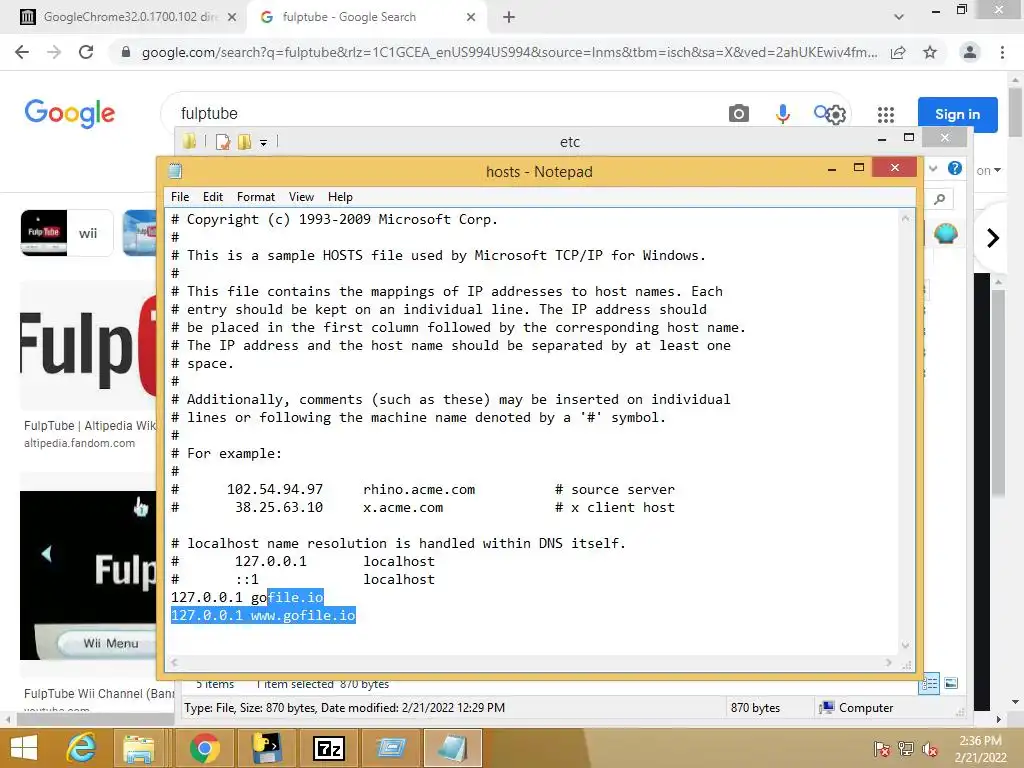
Task: Open the altipedia.fandom.com source link
Action: coord(80,443)
